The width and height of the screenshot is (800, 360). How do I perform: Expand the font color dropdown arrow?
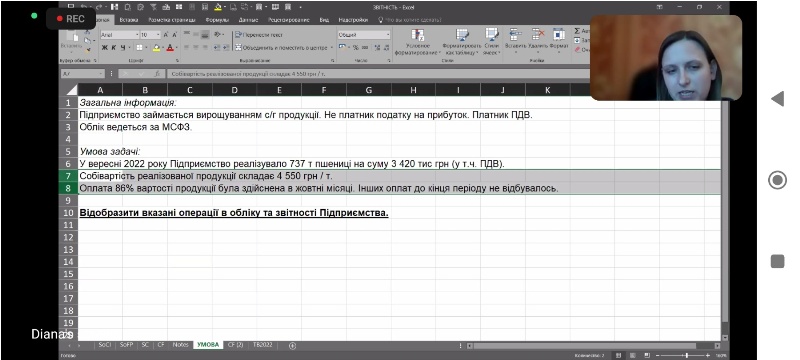point(177,47)
